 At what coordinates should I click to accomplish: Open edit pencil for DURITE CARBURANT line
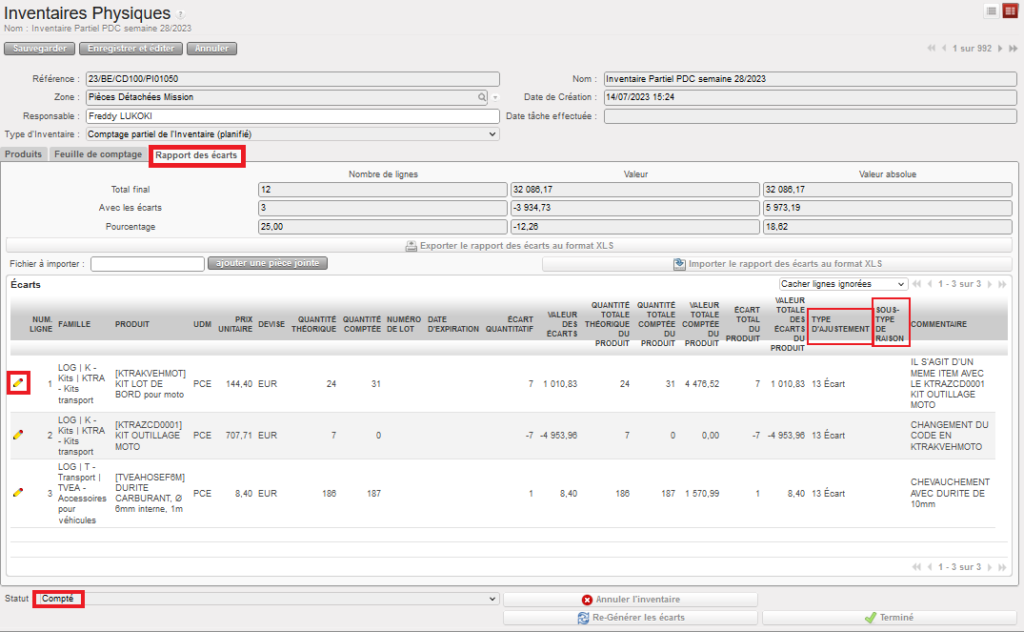[18, 492]
